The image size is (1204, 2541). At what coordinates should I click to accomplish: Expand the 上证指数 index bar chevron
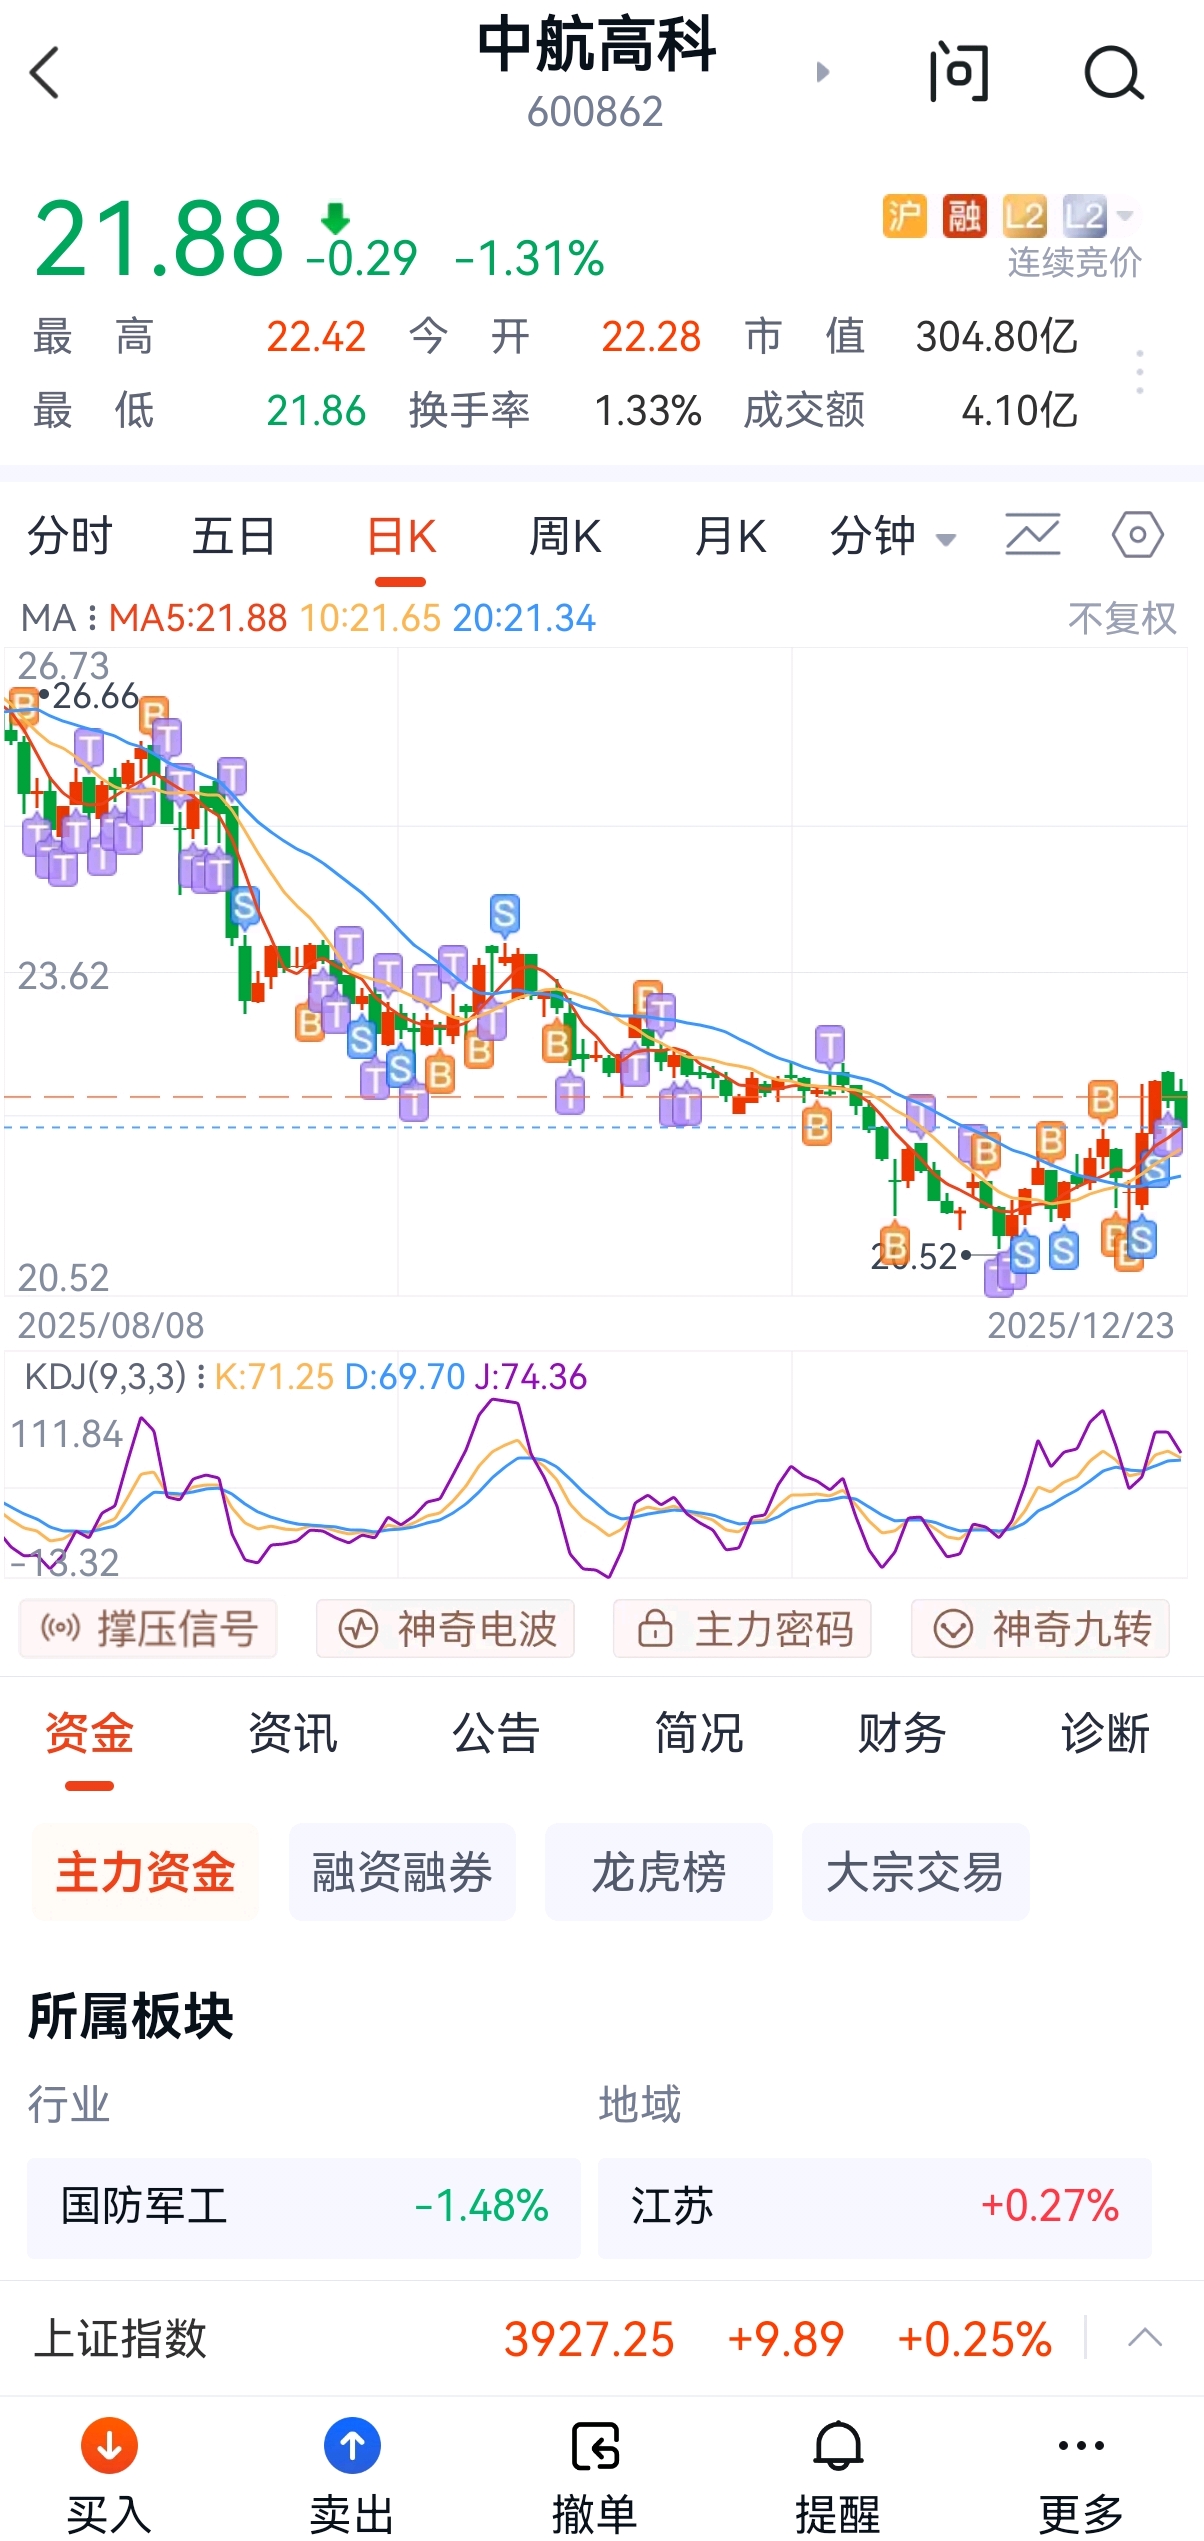click(1145, 2338)
